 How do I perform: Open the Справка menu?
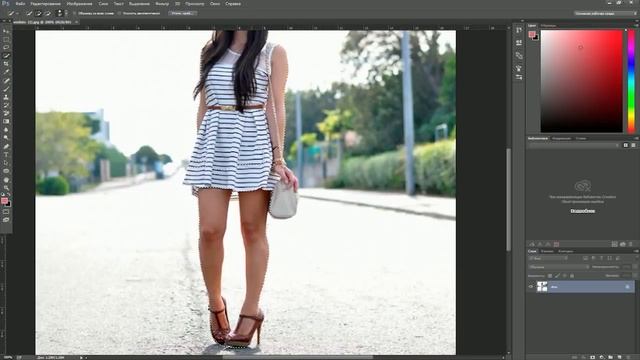tap(233, 4)
